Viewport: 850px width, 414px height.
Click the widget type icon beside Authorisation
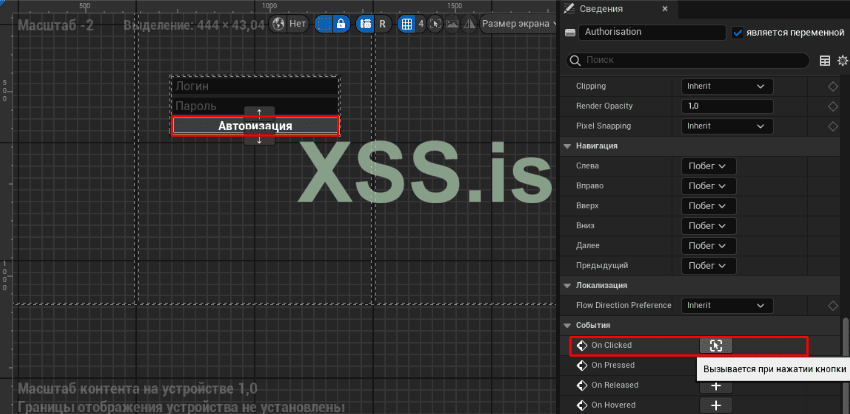pyautogui.click(x=570, y=33)
